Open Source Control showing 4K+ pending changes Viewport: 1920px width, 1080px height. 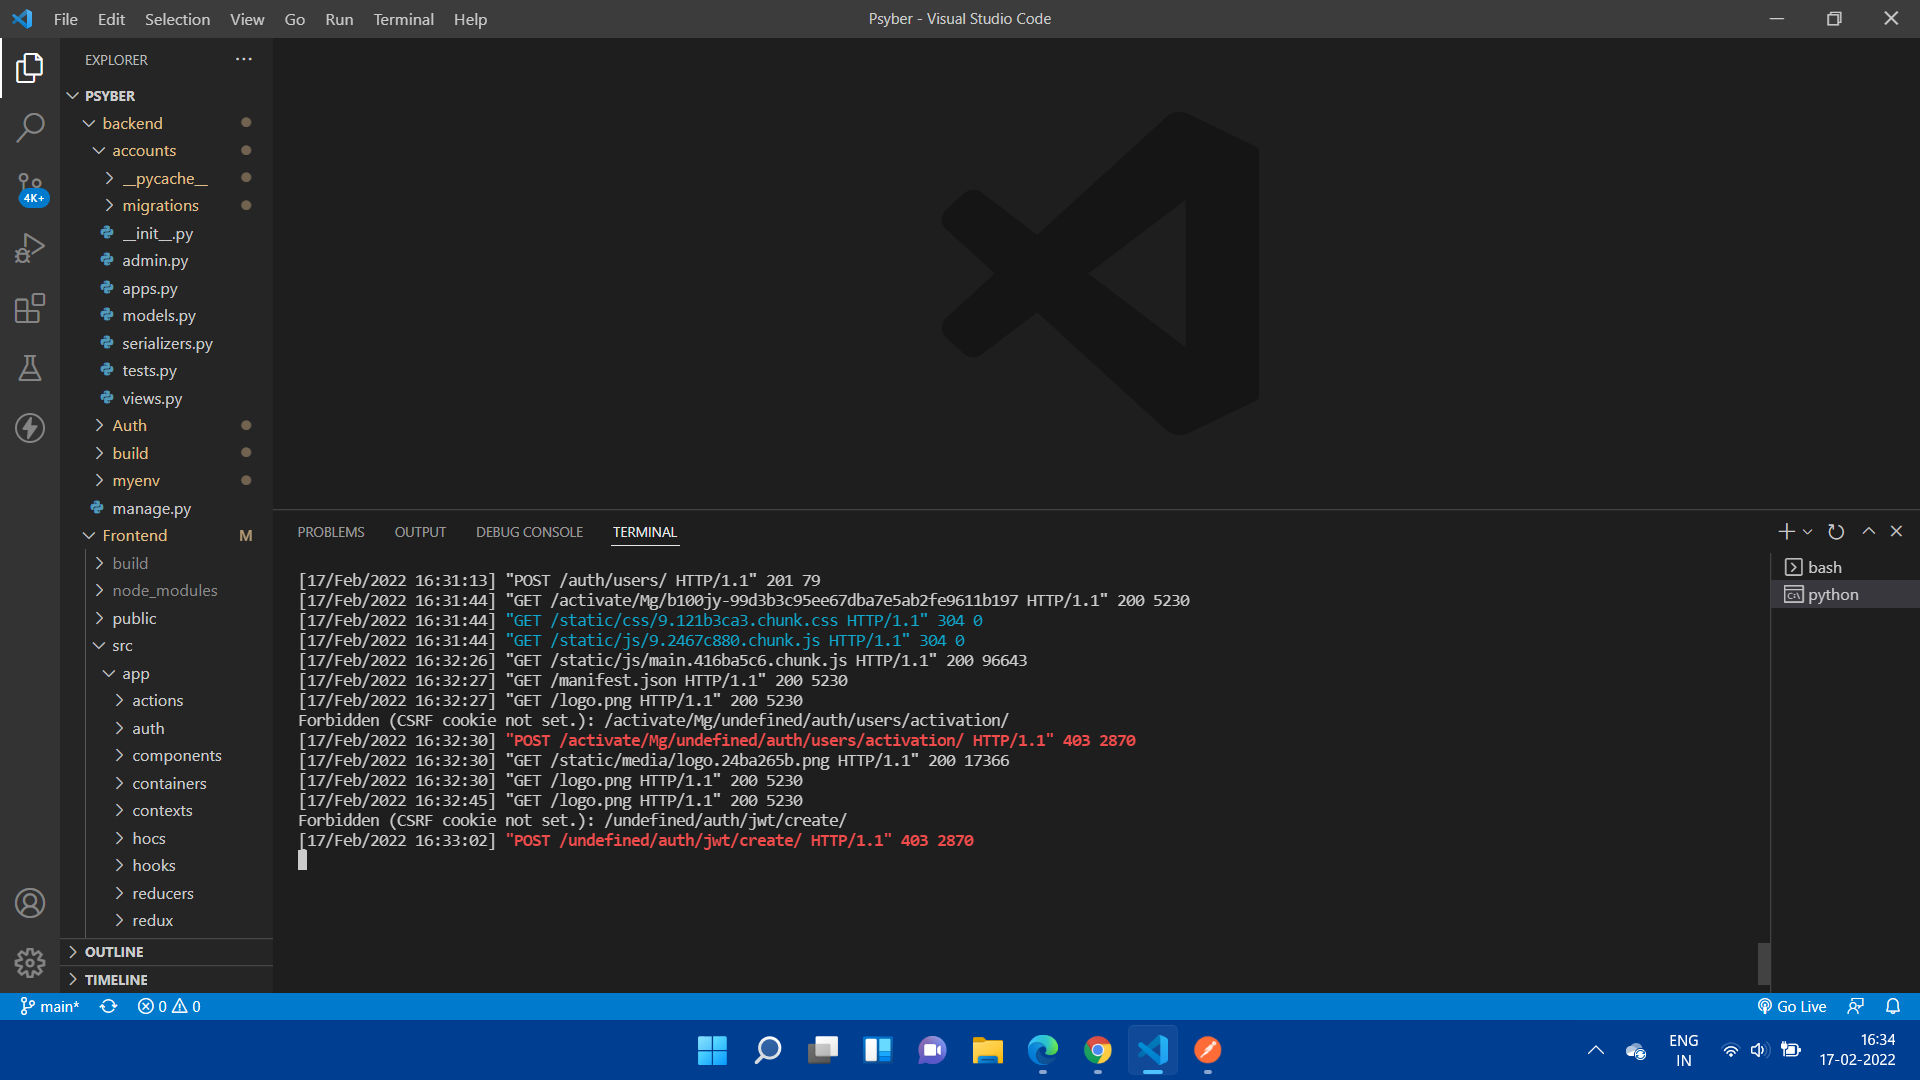point(30,188)
